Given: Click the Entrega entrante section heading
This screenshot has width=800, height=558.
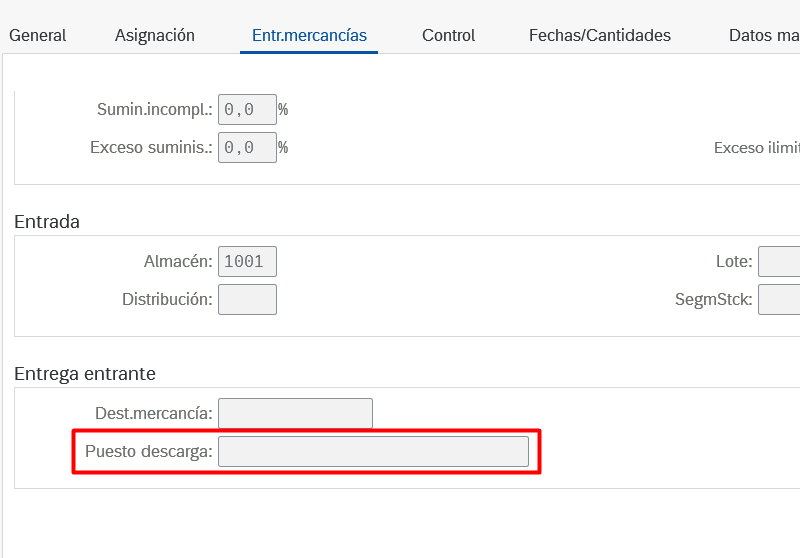Looking at the screenshot, I should (x=85, y=374).
